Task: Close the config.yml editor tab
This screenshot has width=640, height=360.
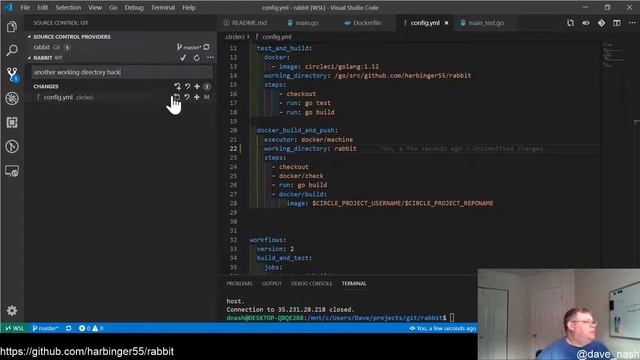Action: coord(446,23)
